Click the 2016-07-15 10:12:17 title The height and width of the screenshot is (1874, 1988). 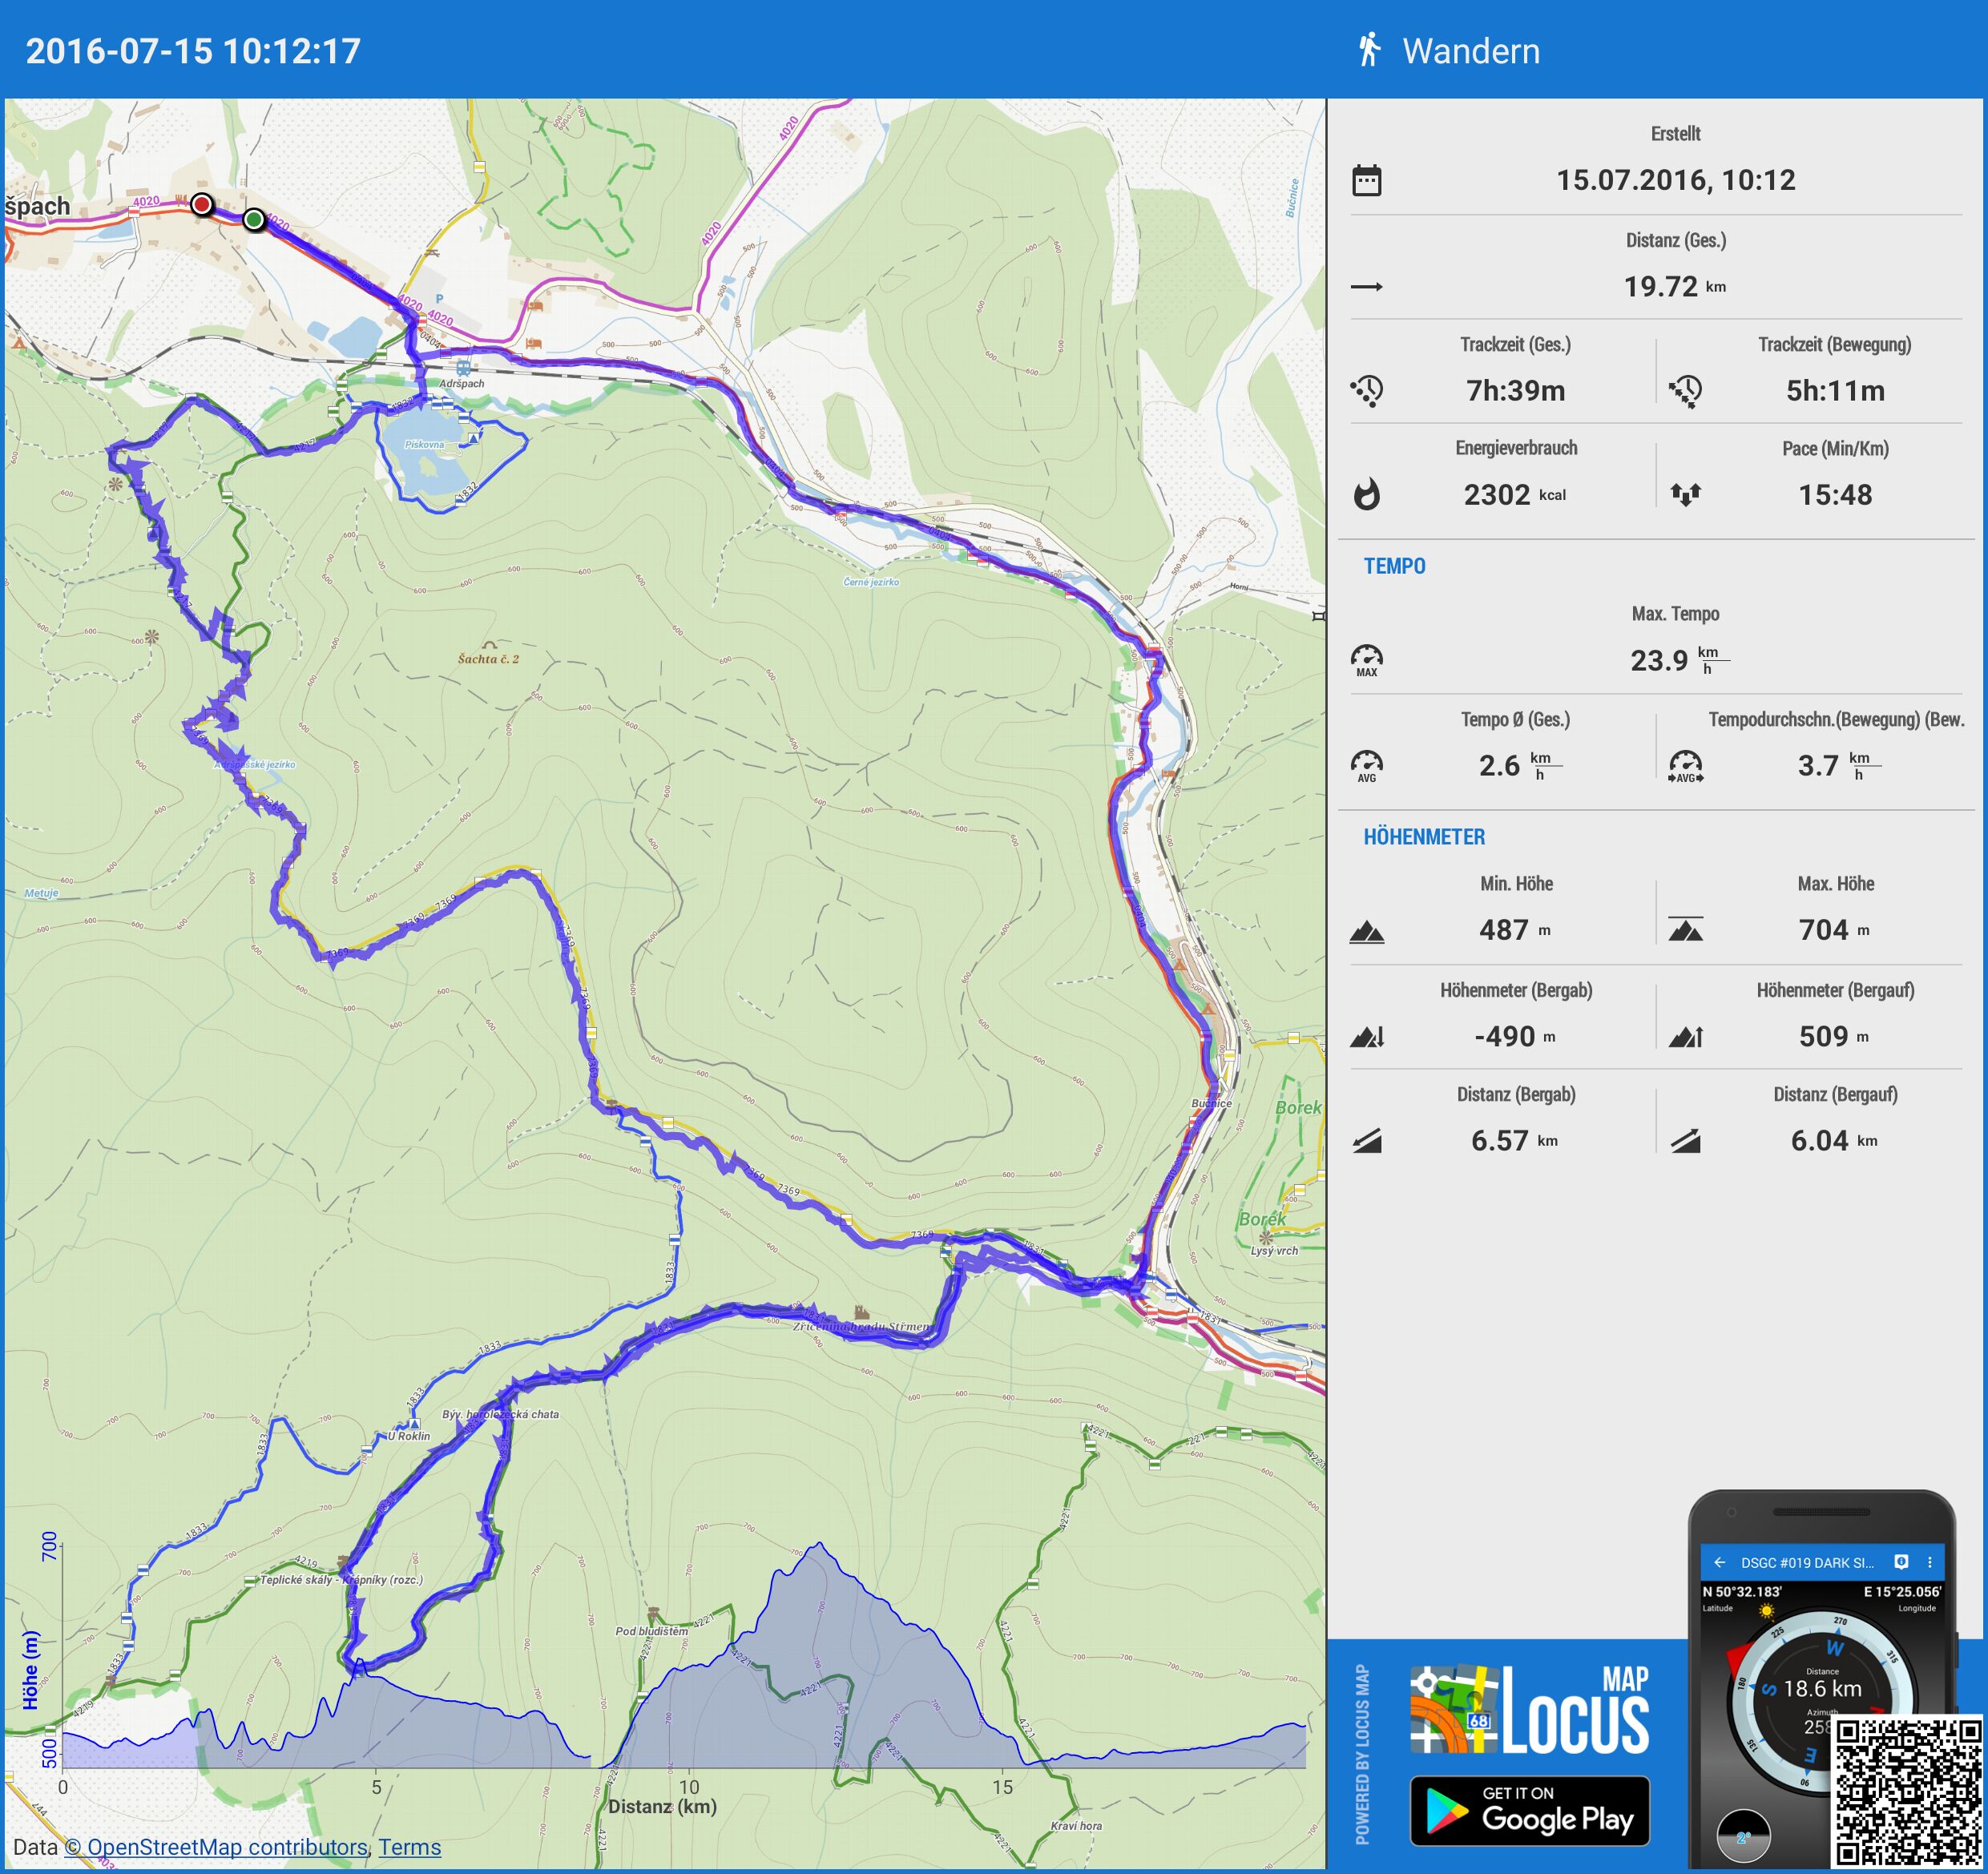[x=193, y=51]
